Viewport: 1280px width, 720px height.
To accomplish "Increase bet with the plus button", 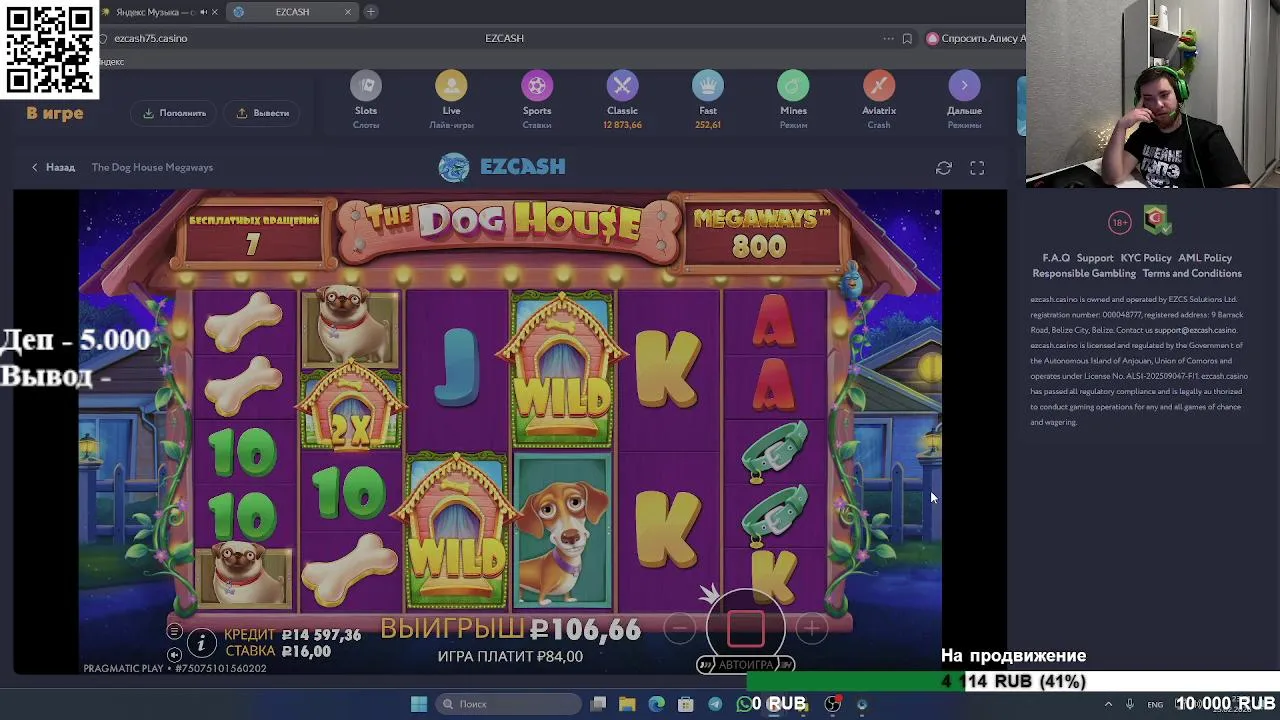I will click(x=812, y=628).
